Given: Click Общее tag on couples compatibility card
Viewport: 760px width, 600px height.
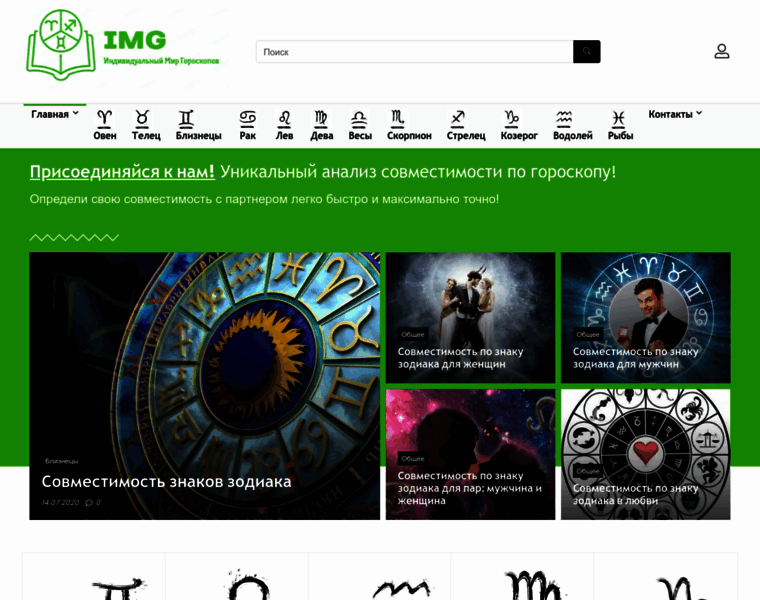Looking at the screenshot, I should click(x=412, y=458).
